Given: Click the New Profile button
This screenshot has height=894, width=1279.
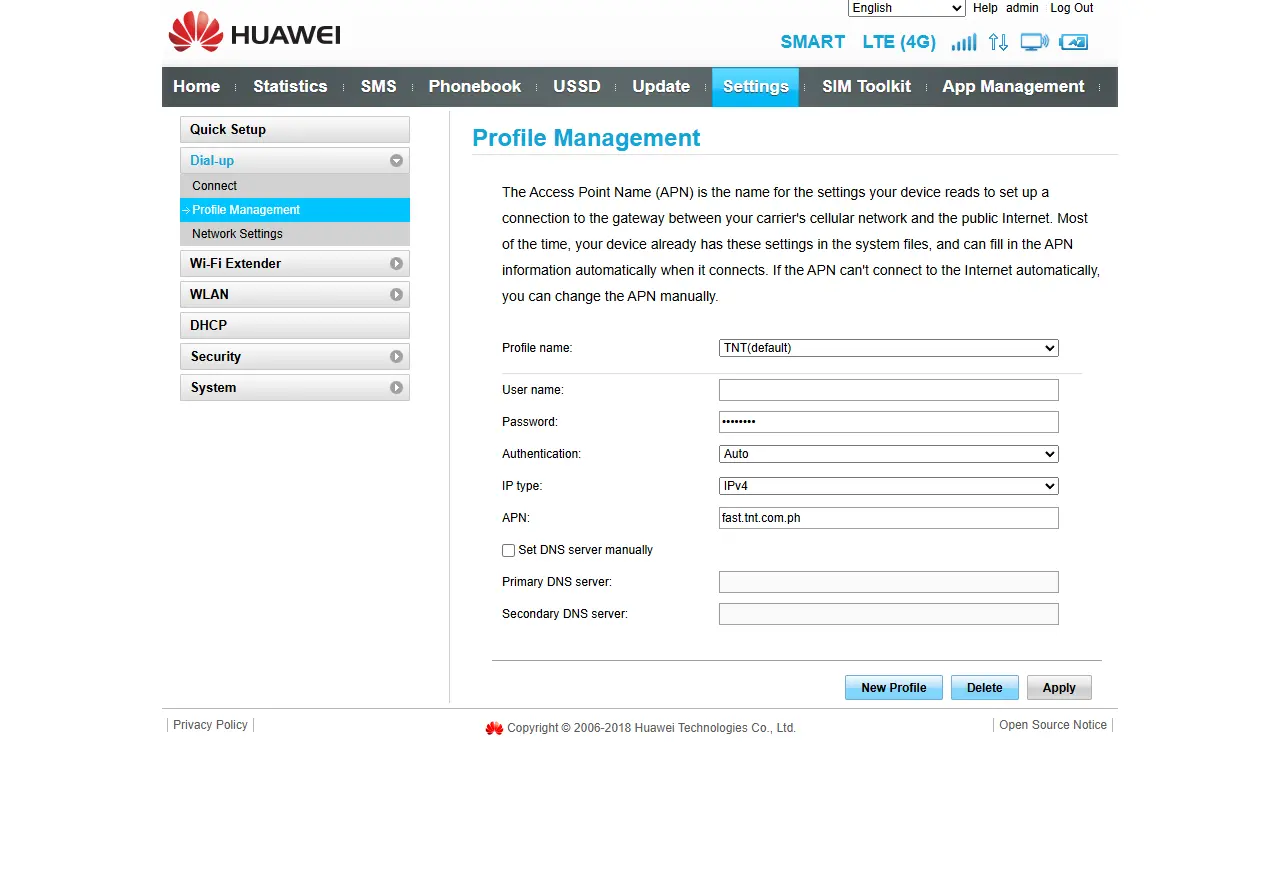Looking at the screenshot, I should pyautogui.click(x=893, y=688).
